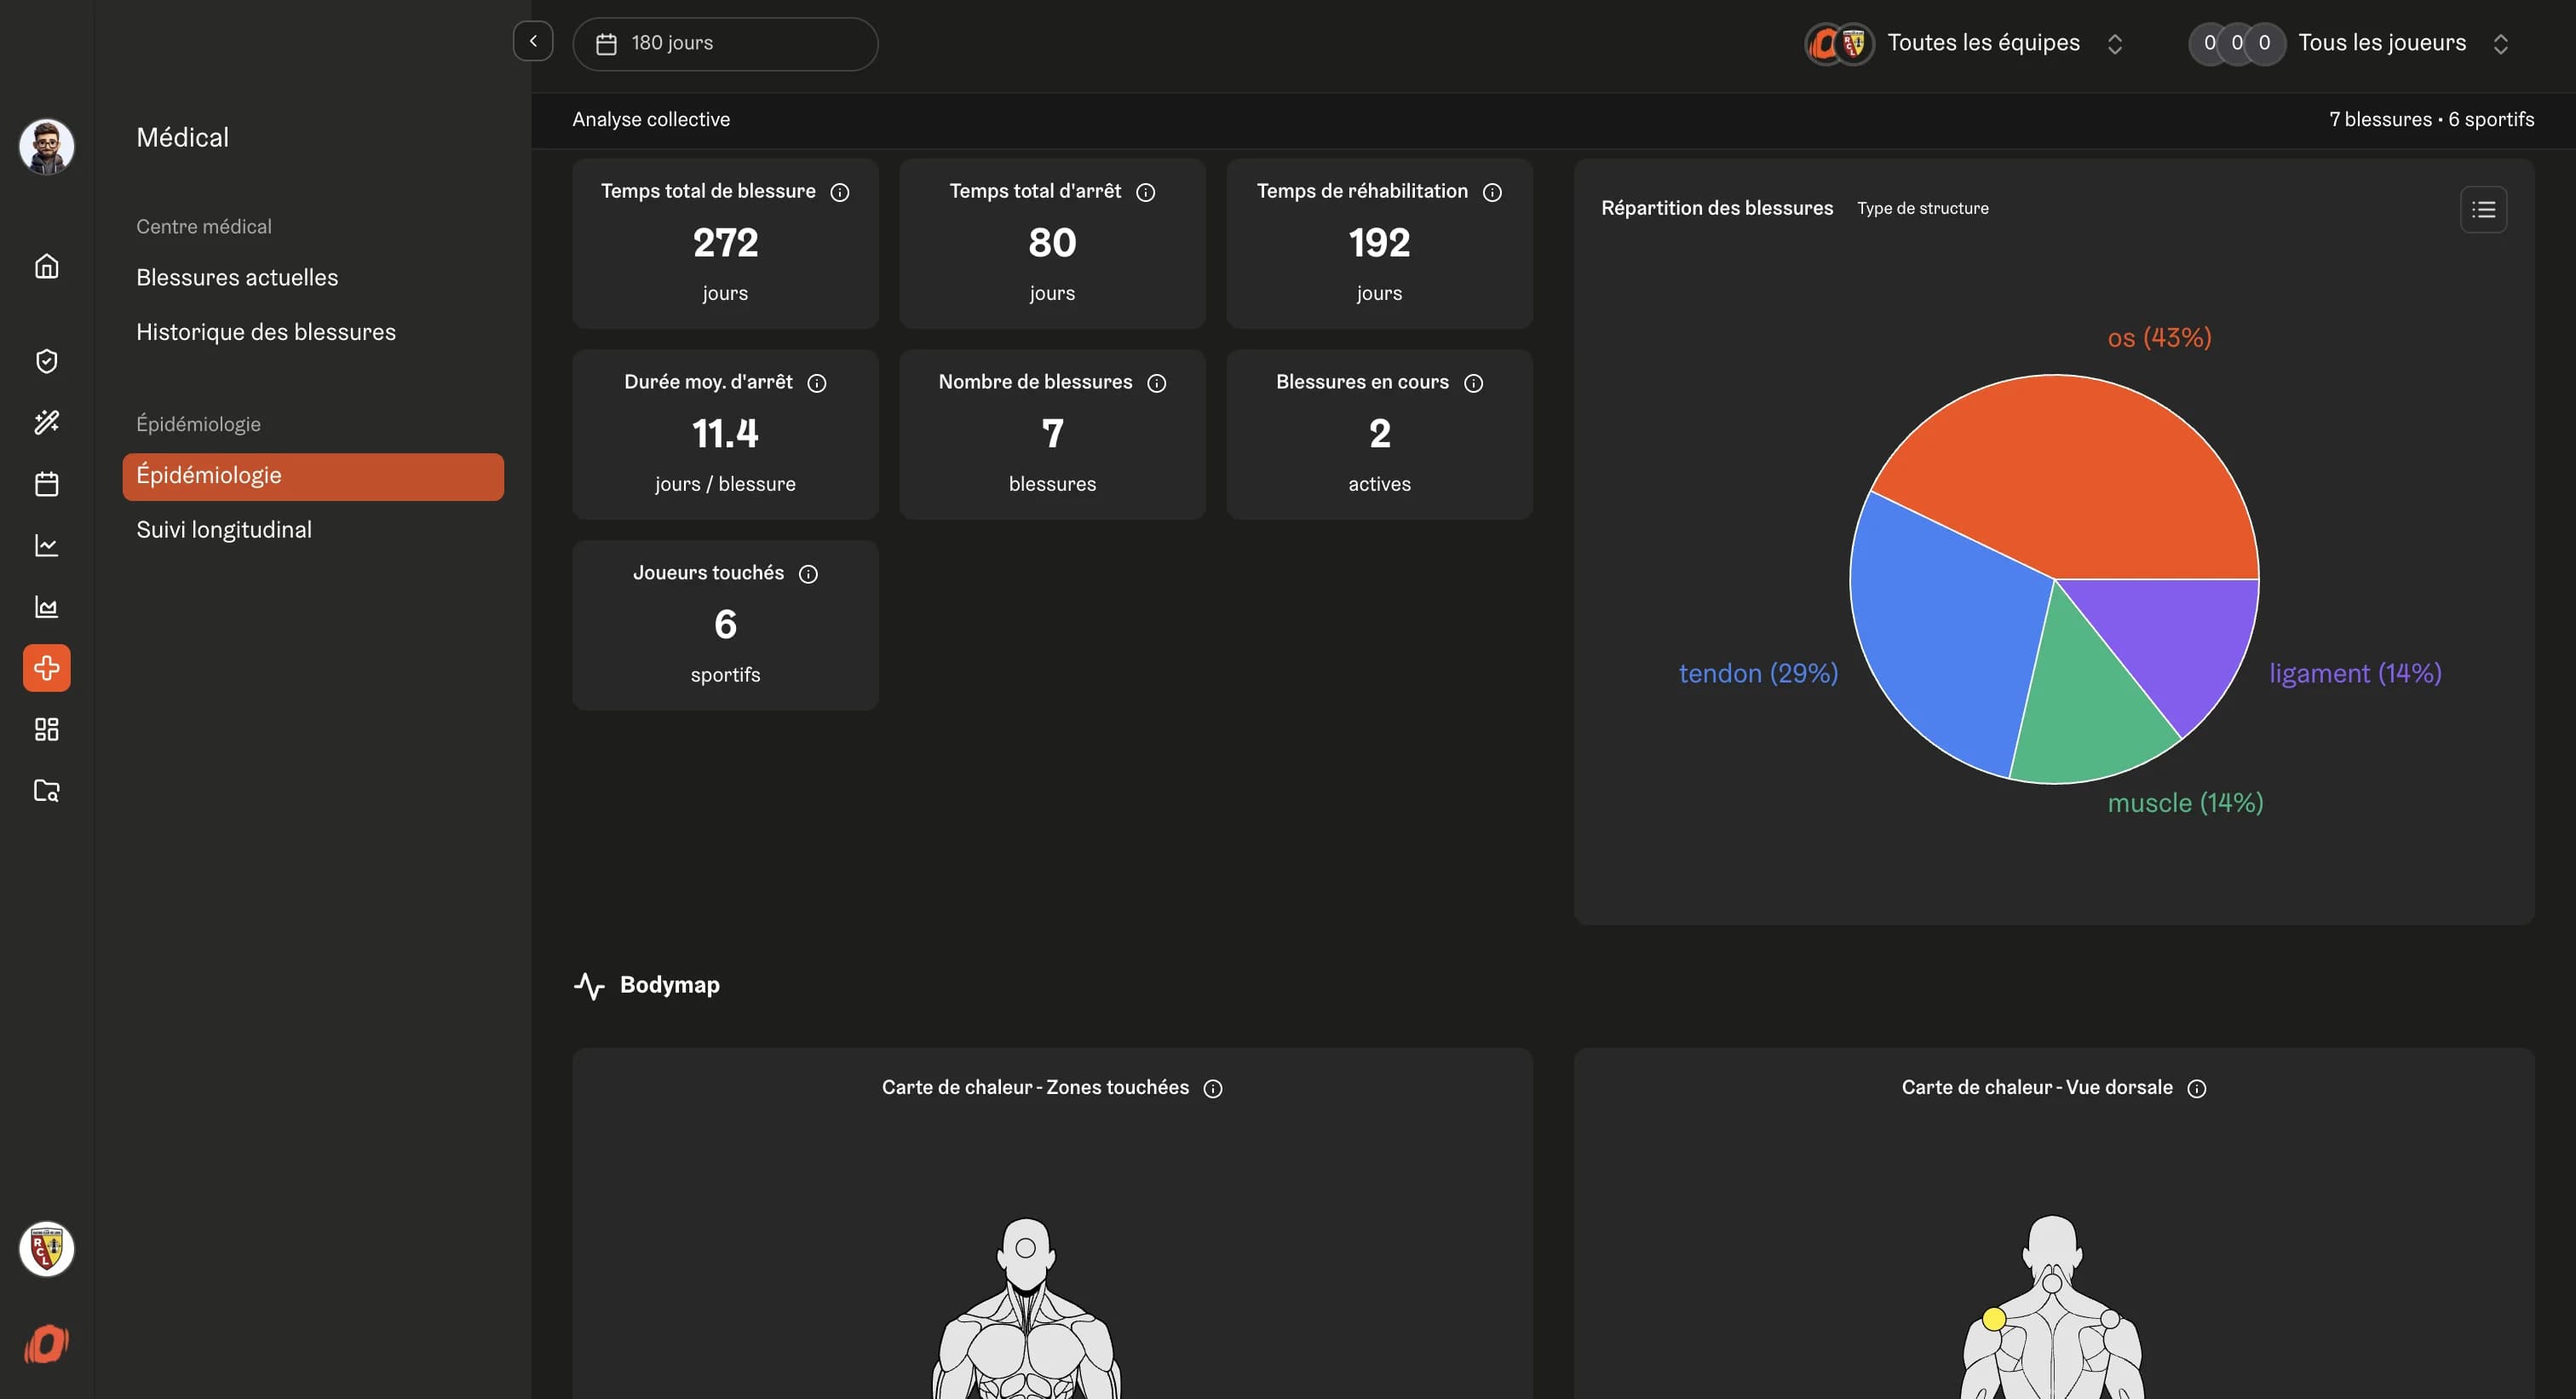Go to Blessures actuelles
This screenshot has width=2576, height=1399.
tap(237, 277)
